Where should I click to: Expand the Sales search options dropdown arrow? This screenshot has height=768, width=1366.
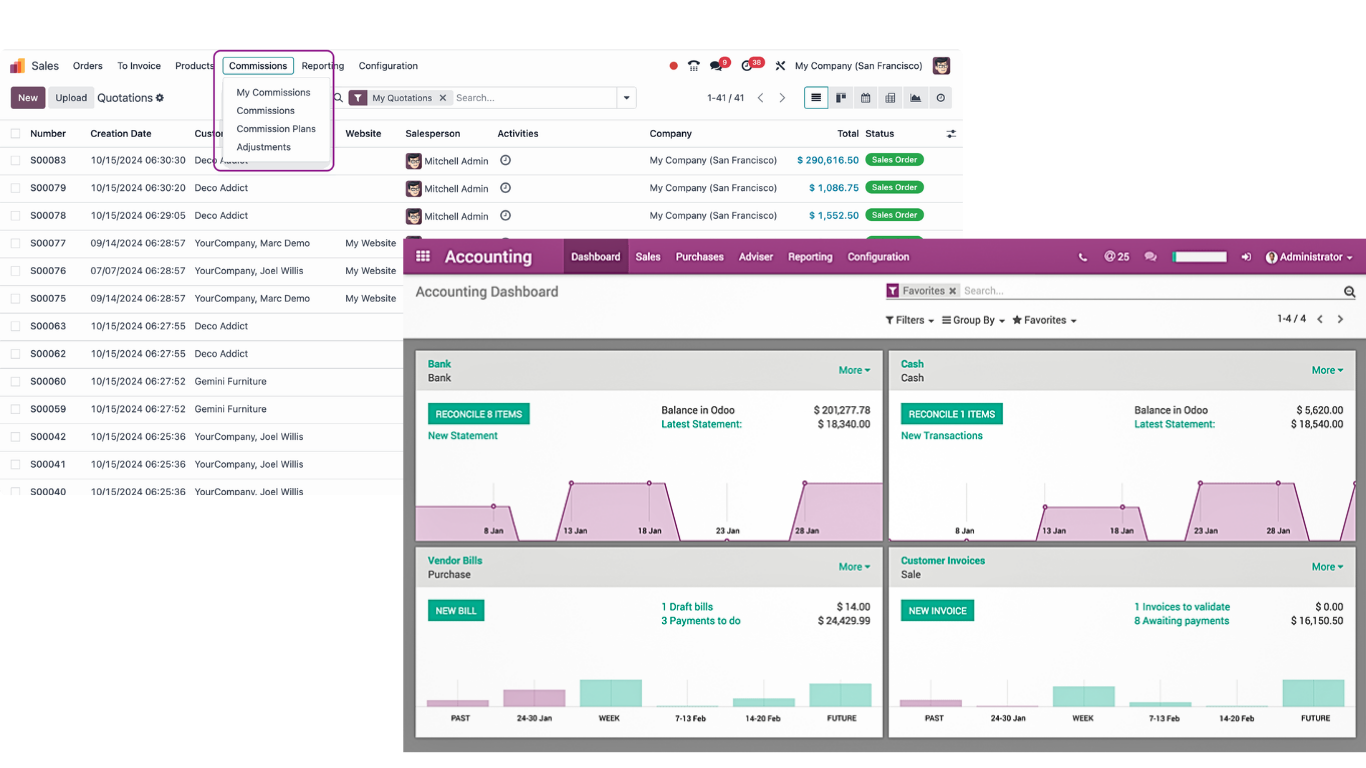627,98
